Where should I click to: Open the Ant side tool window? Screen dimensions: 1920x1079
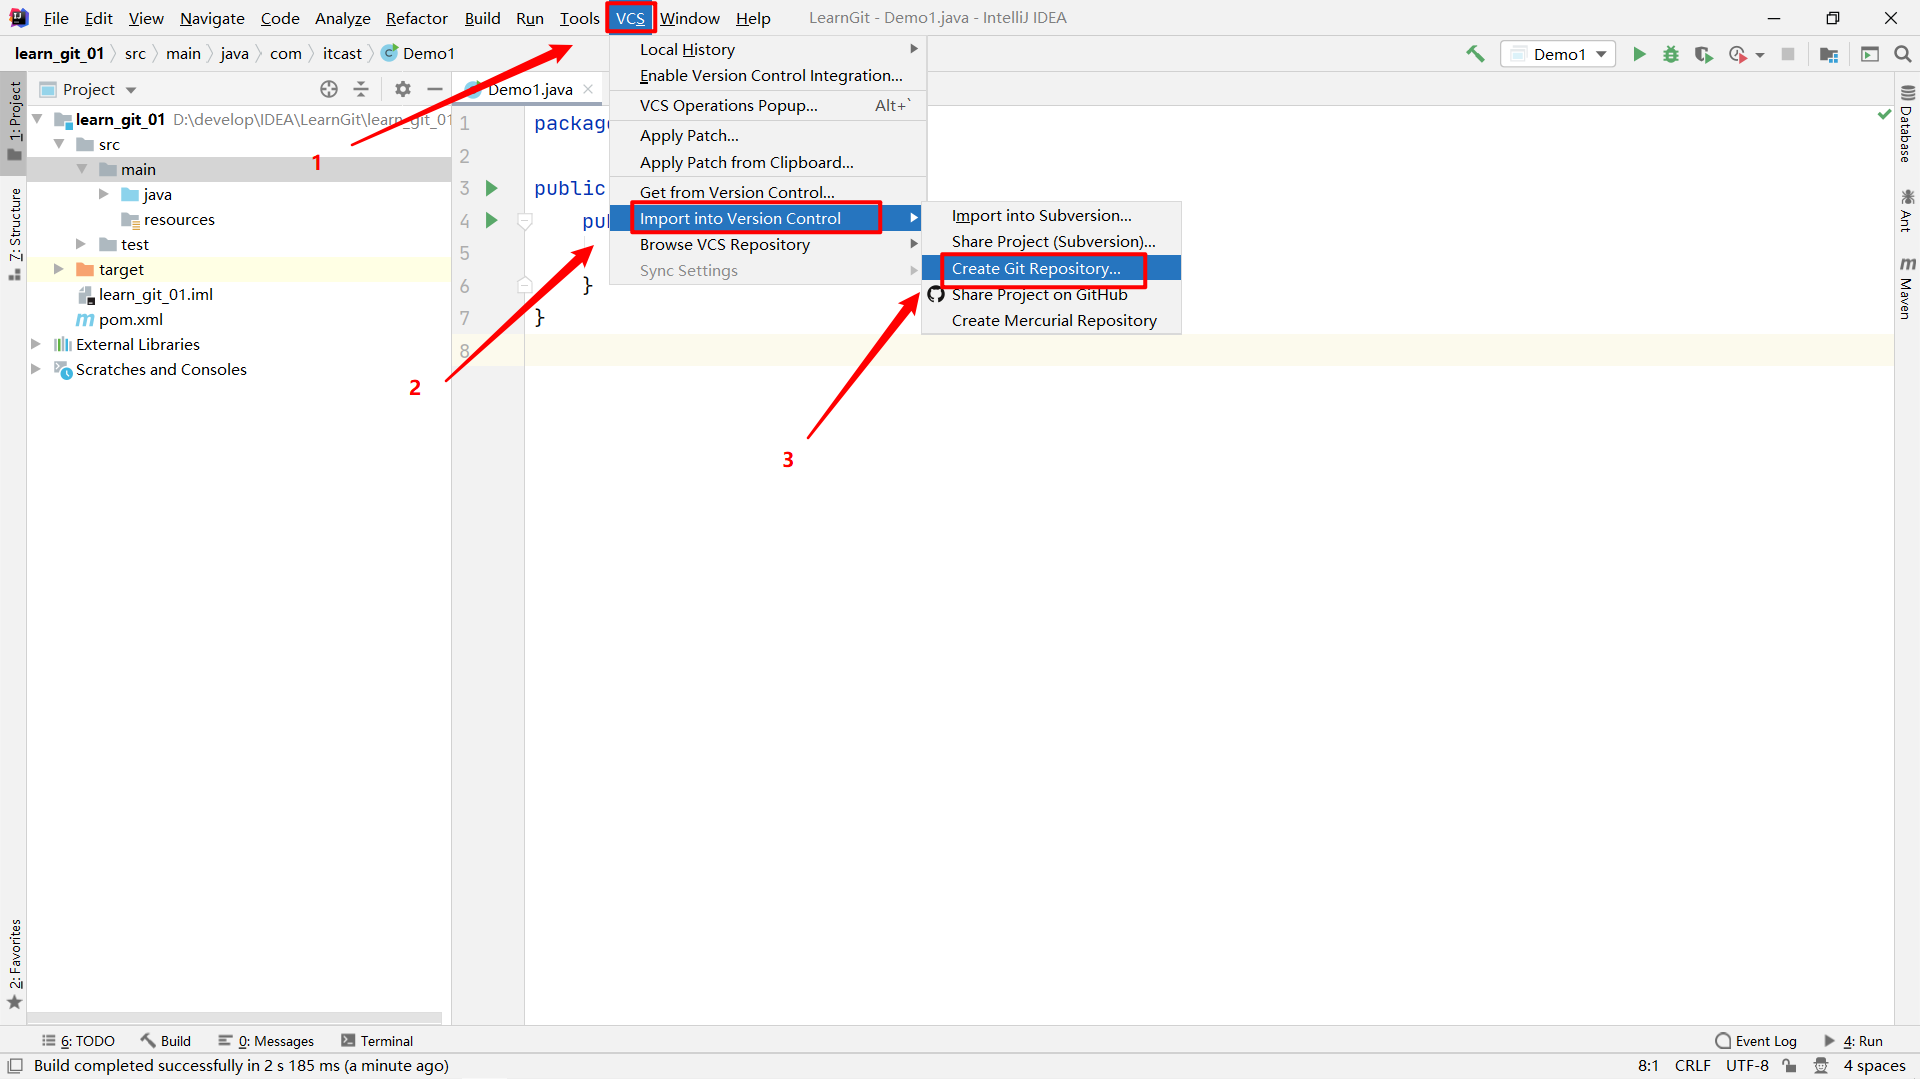click(1907, 211)
